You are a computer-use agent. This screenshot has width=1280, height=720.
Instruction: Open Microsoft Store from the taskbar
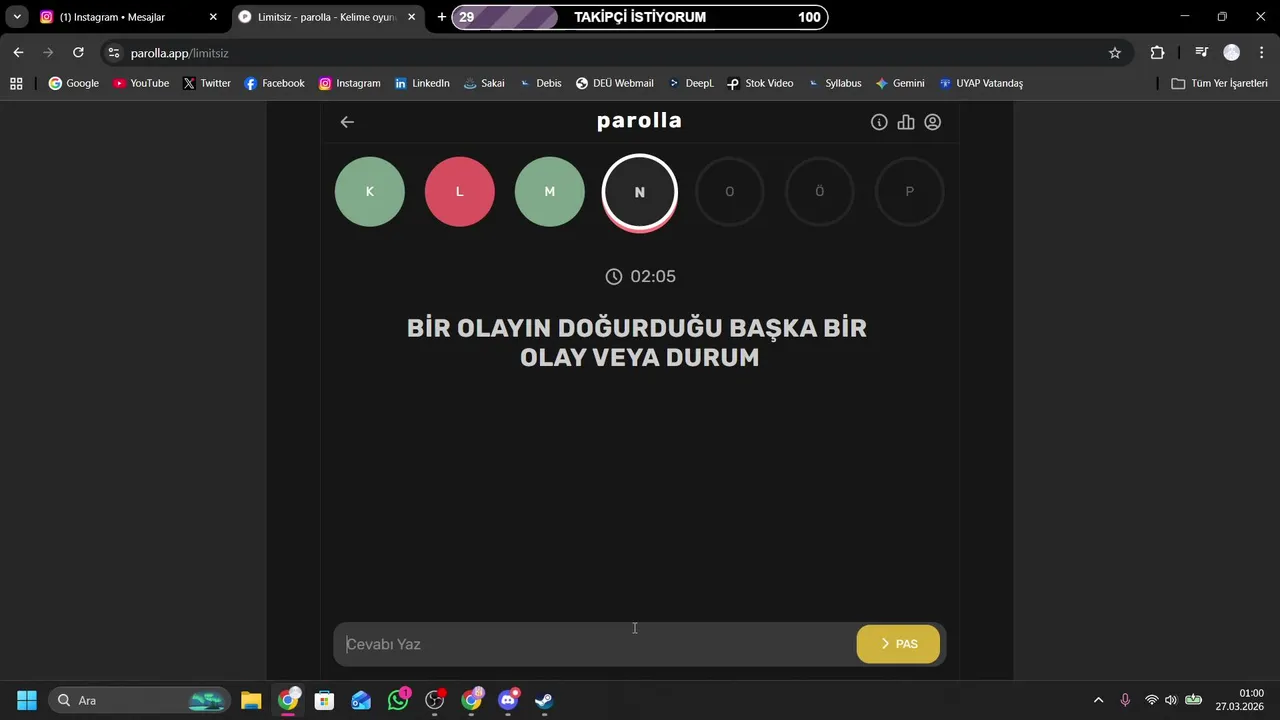pyautogui.click(x=324, y=700)
